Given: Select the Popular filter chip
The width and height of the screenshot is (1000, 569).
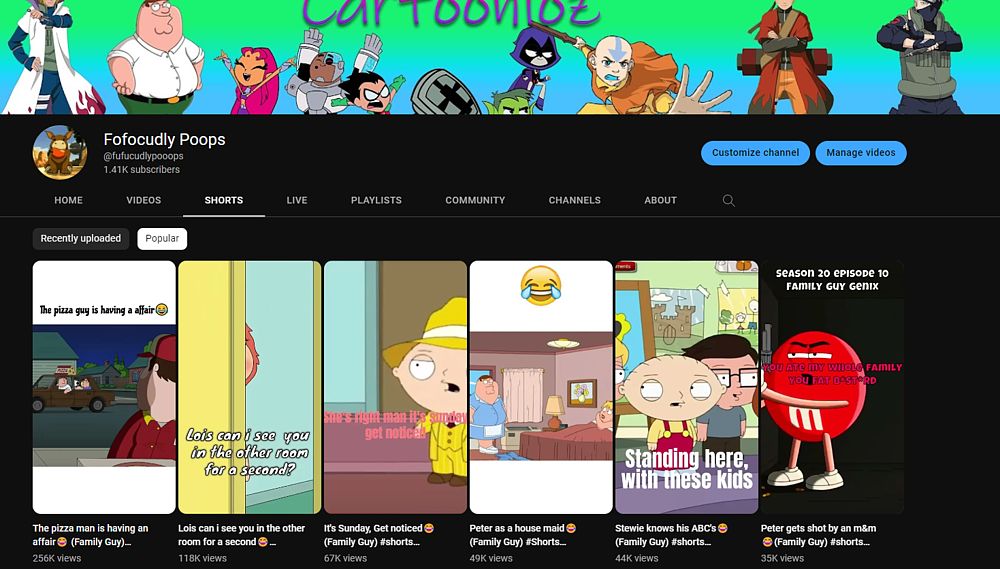Looking at the screenshot, I should tap(162, 239).
